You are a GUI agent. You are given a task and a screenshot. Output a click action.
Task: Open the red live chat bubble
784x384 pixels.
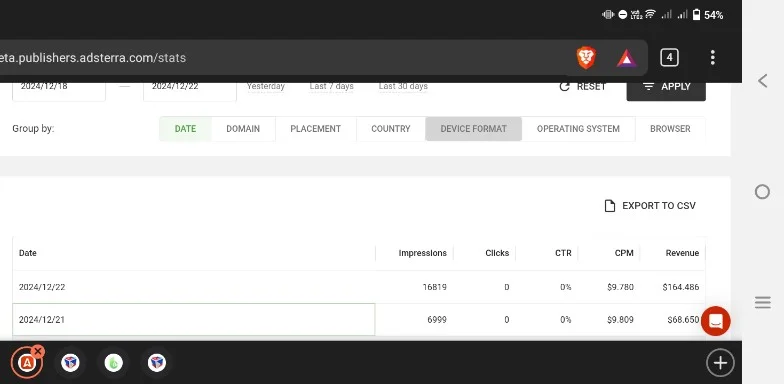(x=716, y=320)
